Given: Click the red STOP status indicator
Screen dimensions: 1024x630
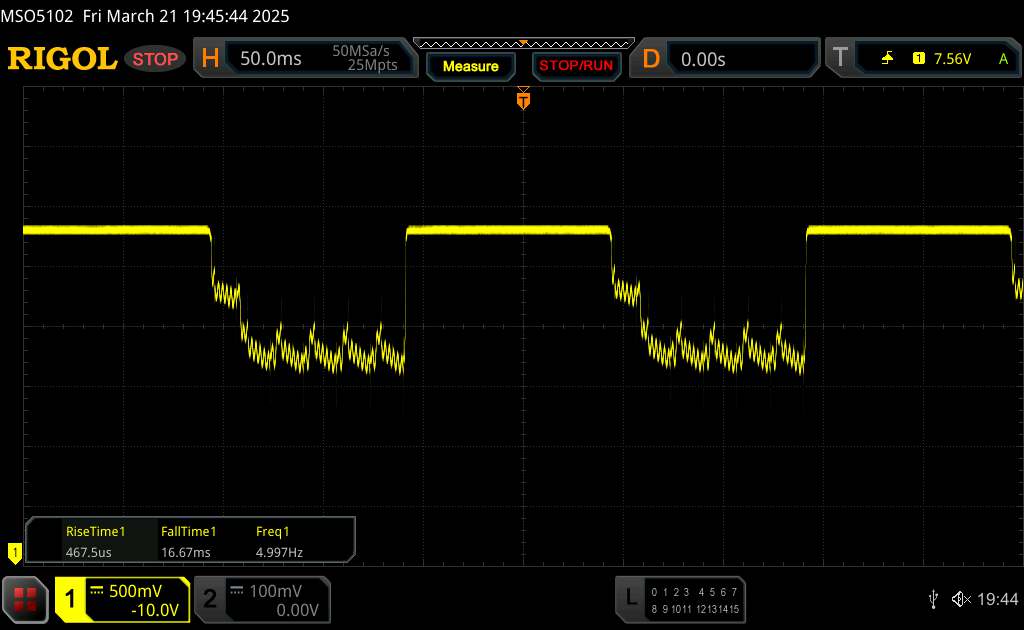Looking at the screenshot, I should (156, 59).
